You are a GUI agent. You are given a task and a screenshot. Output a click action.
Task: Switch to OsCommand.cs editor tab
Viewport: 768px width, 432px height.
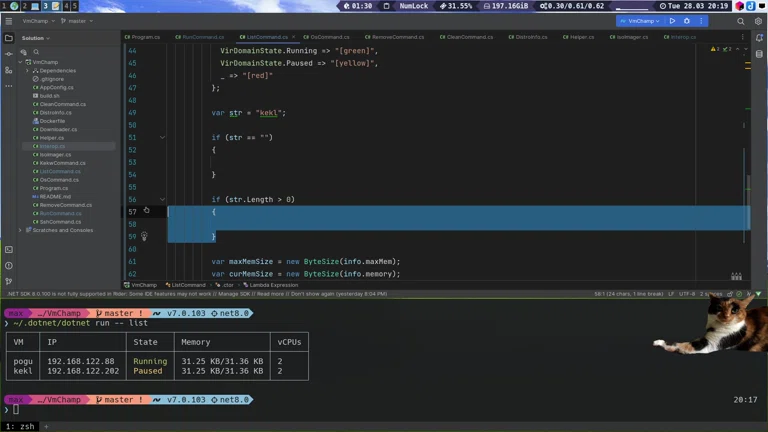coord(326,37)
